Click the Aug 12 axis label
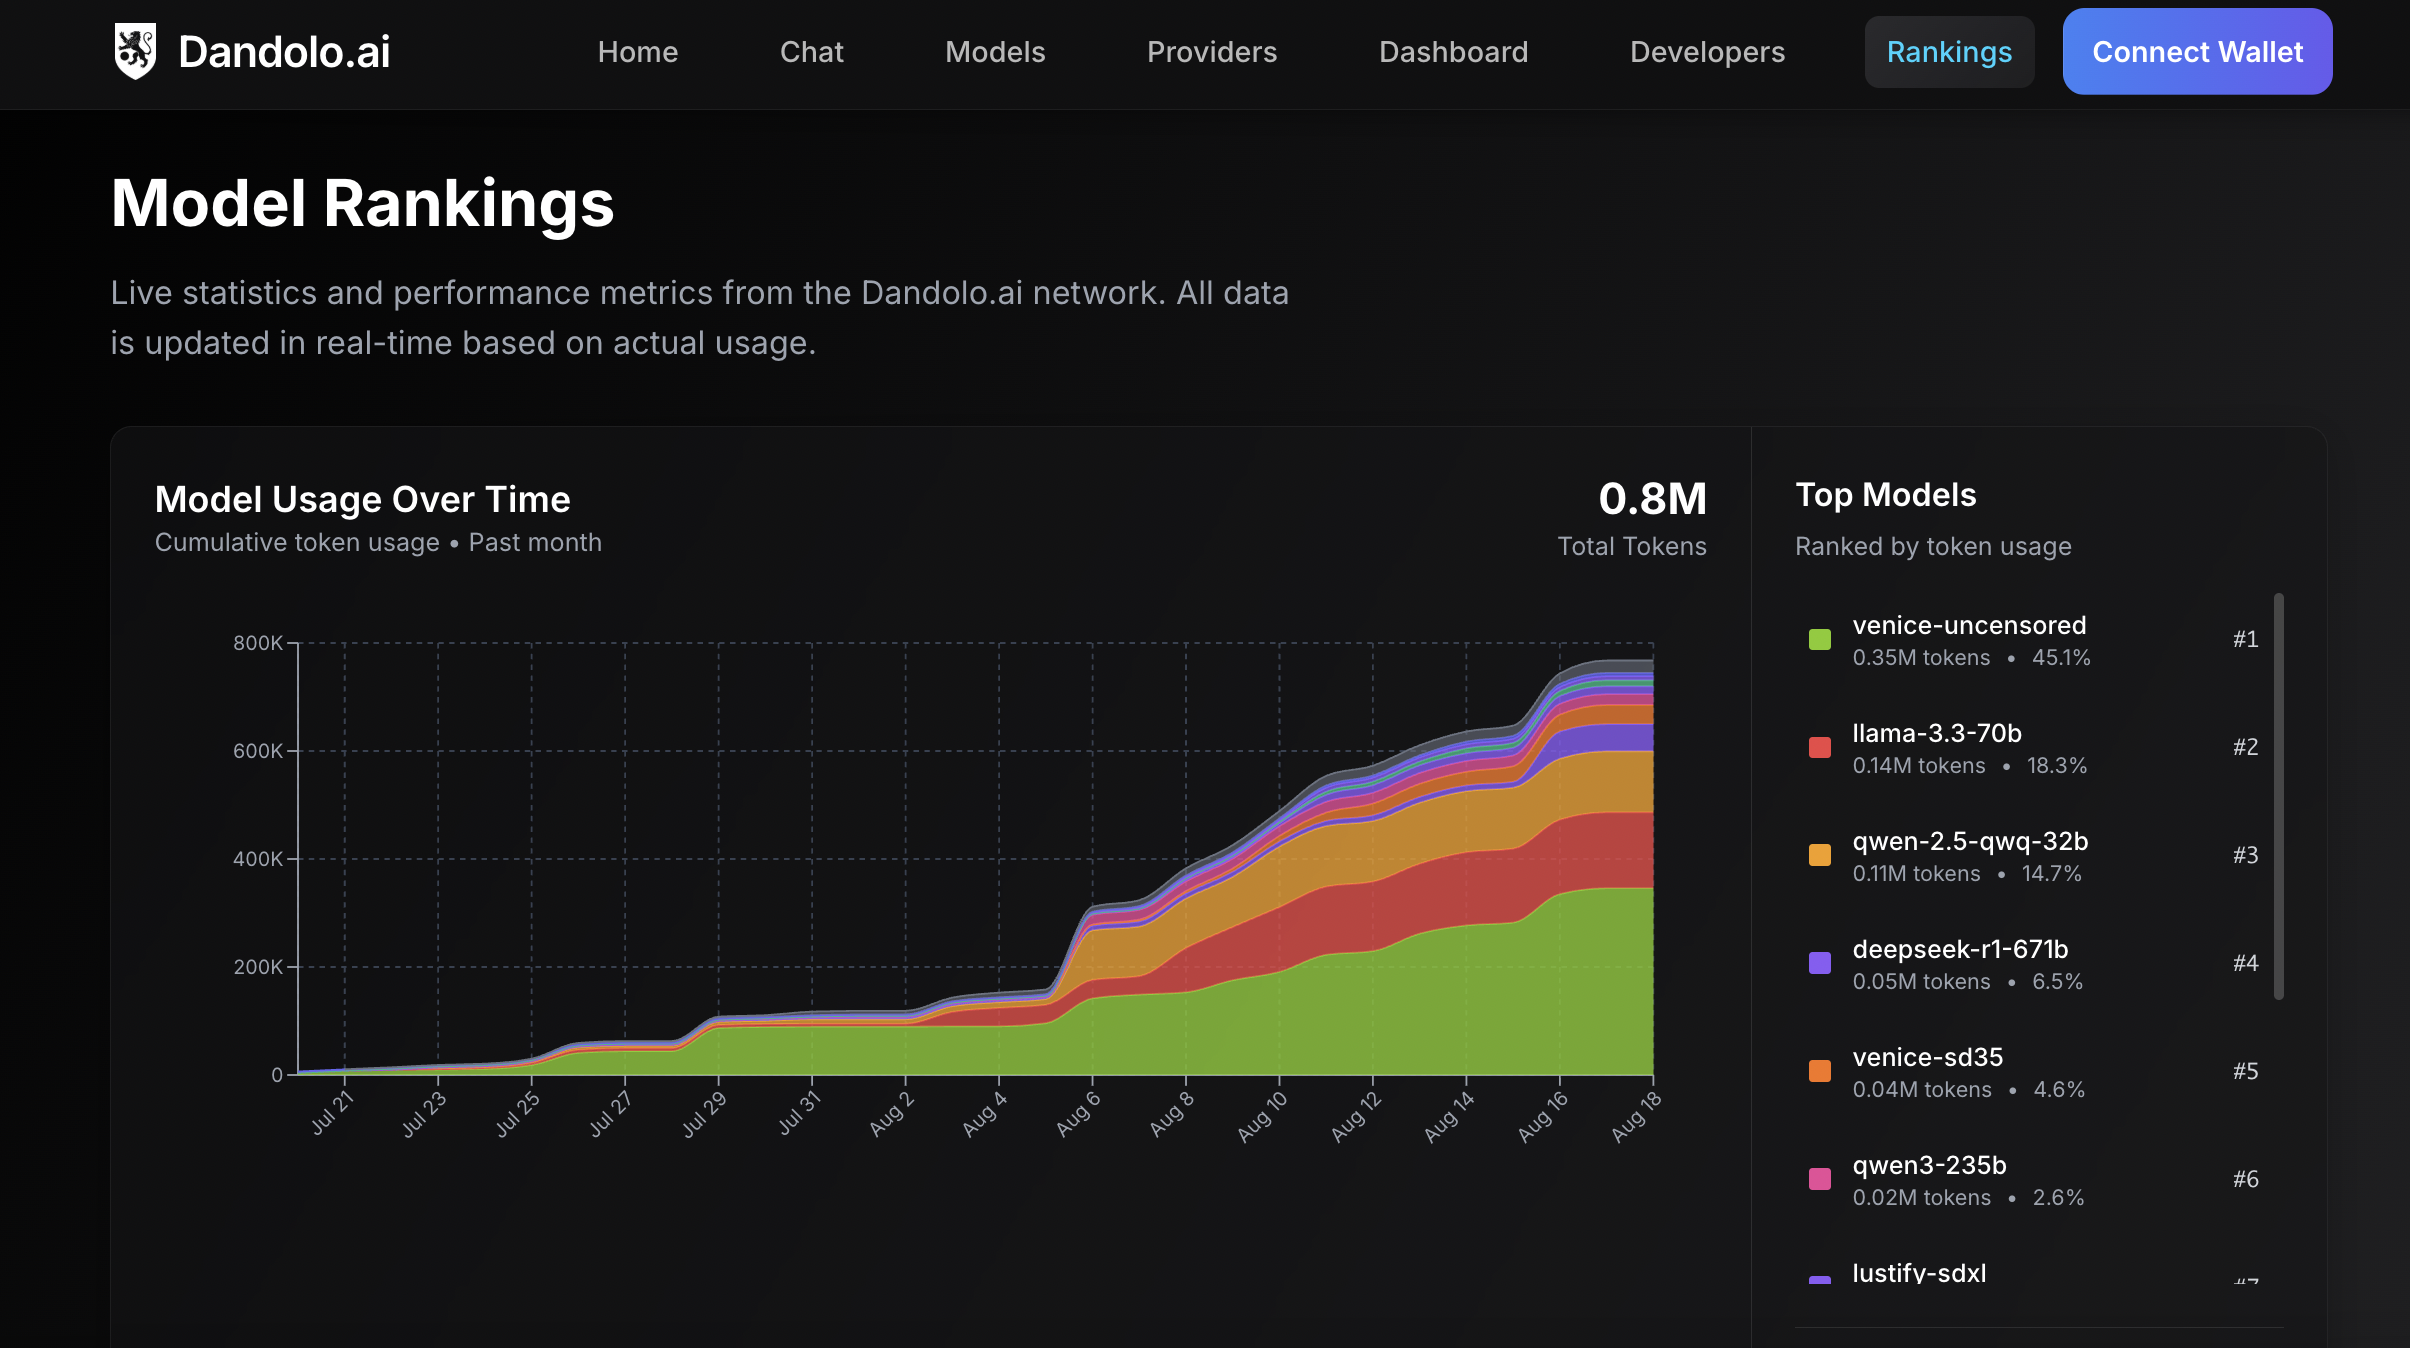Image resolution: width=2410 pixels, height=1348 pixels. point(1356,1116)
